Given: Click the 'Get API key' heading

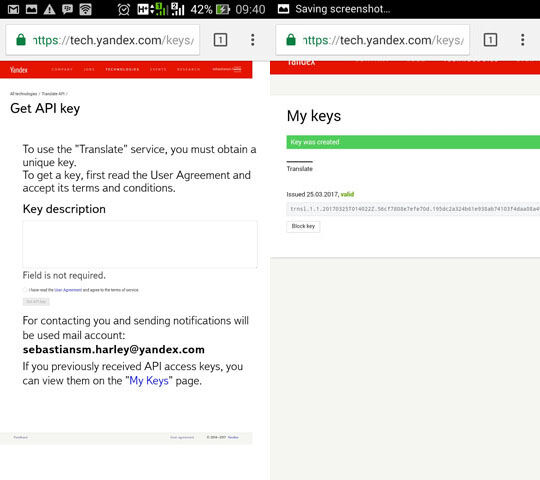Looking at the screenshot, I should pos(45,108).
